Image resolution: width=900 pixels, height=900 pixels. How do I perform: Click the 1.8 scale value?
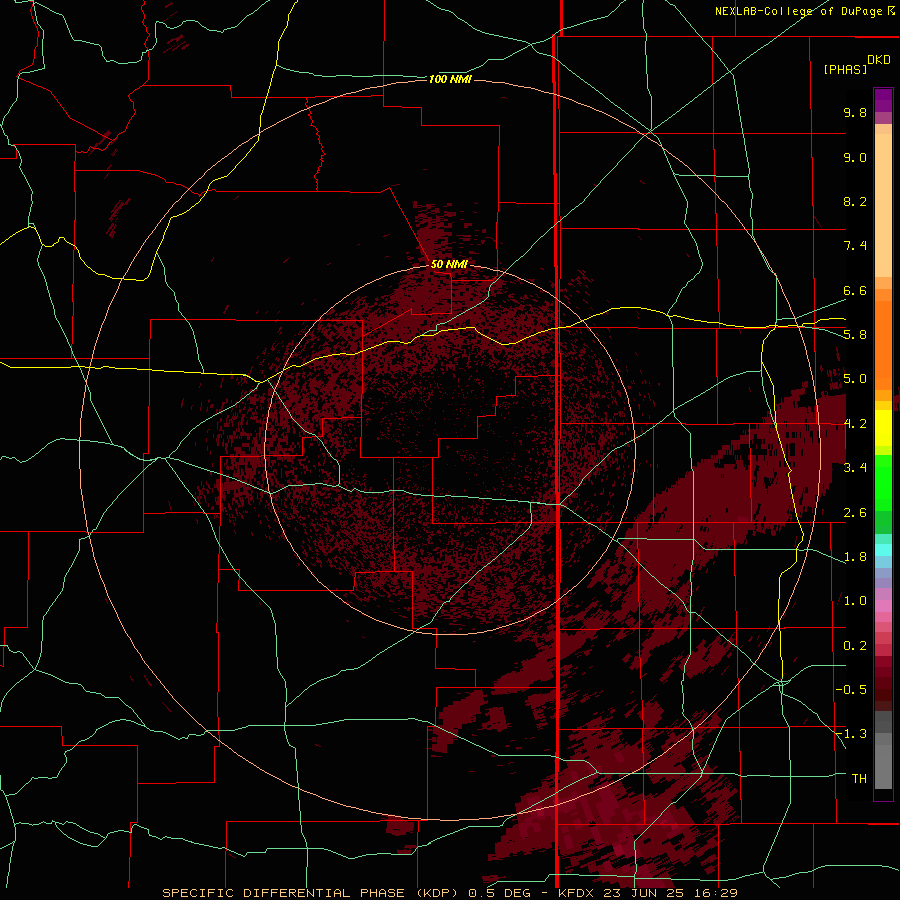pos(855,557)
